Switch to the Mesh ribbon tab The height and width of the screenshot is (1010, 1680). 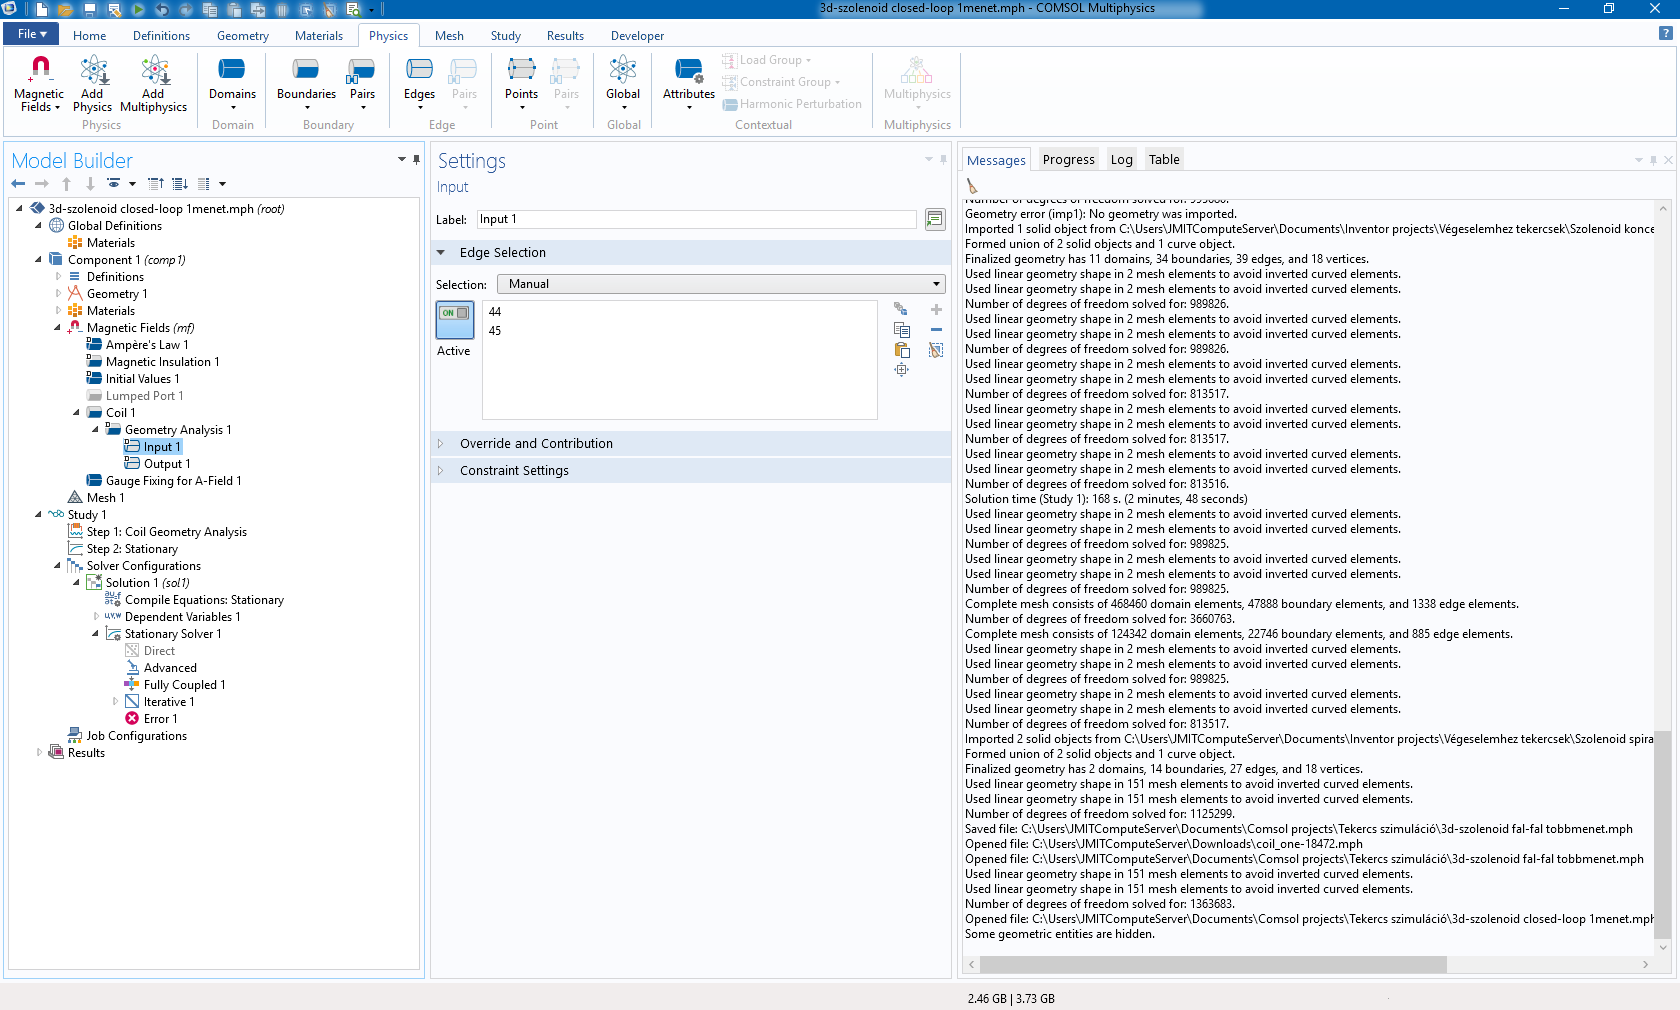tap(449, 36)
